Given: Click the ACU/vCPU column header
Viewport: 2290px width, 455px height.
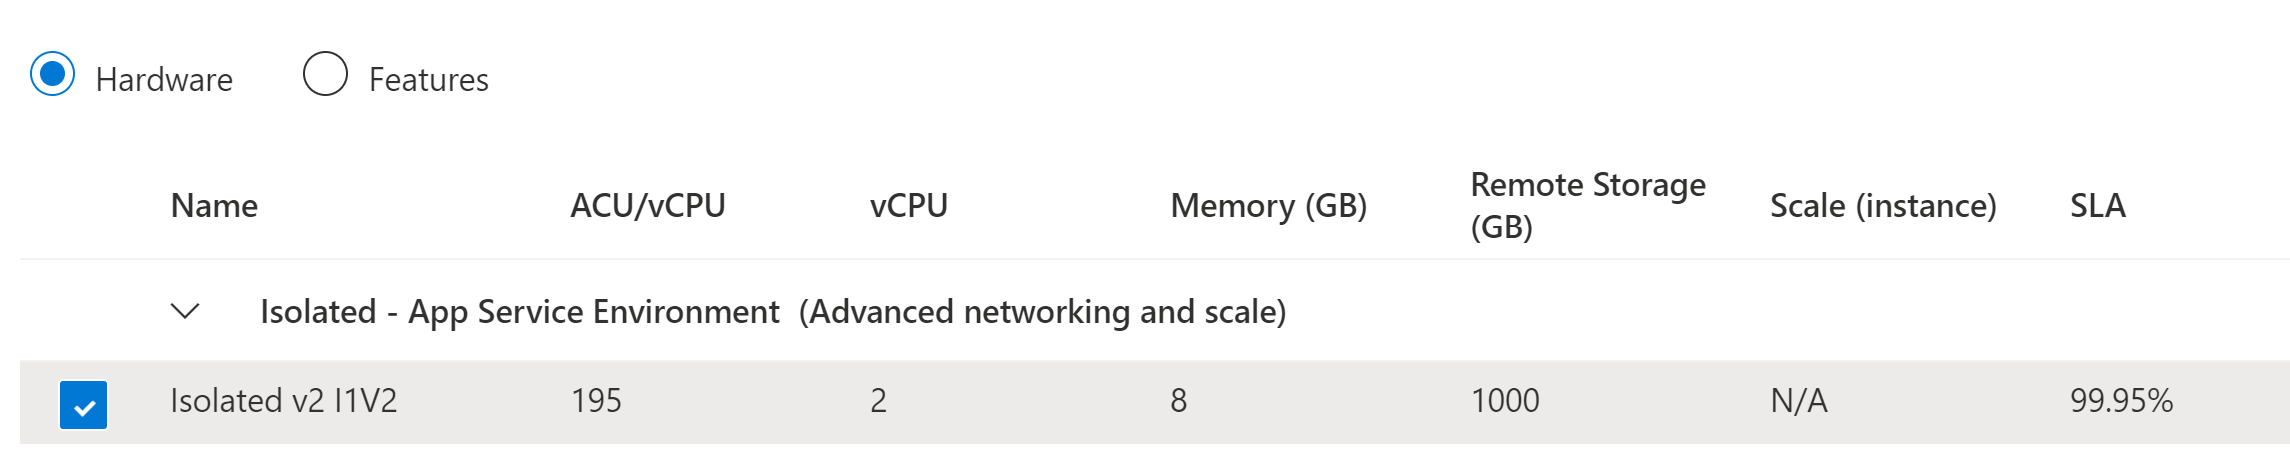Looking at the screenshot, I should click(x=647, y=205).
